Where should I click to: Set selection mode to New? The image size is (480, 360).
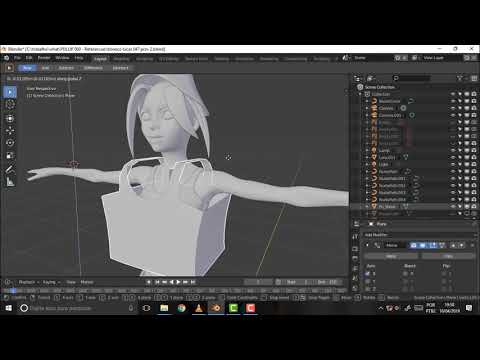tap(27, 68)
